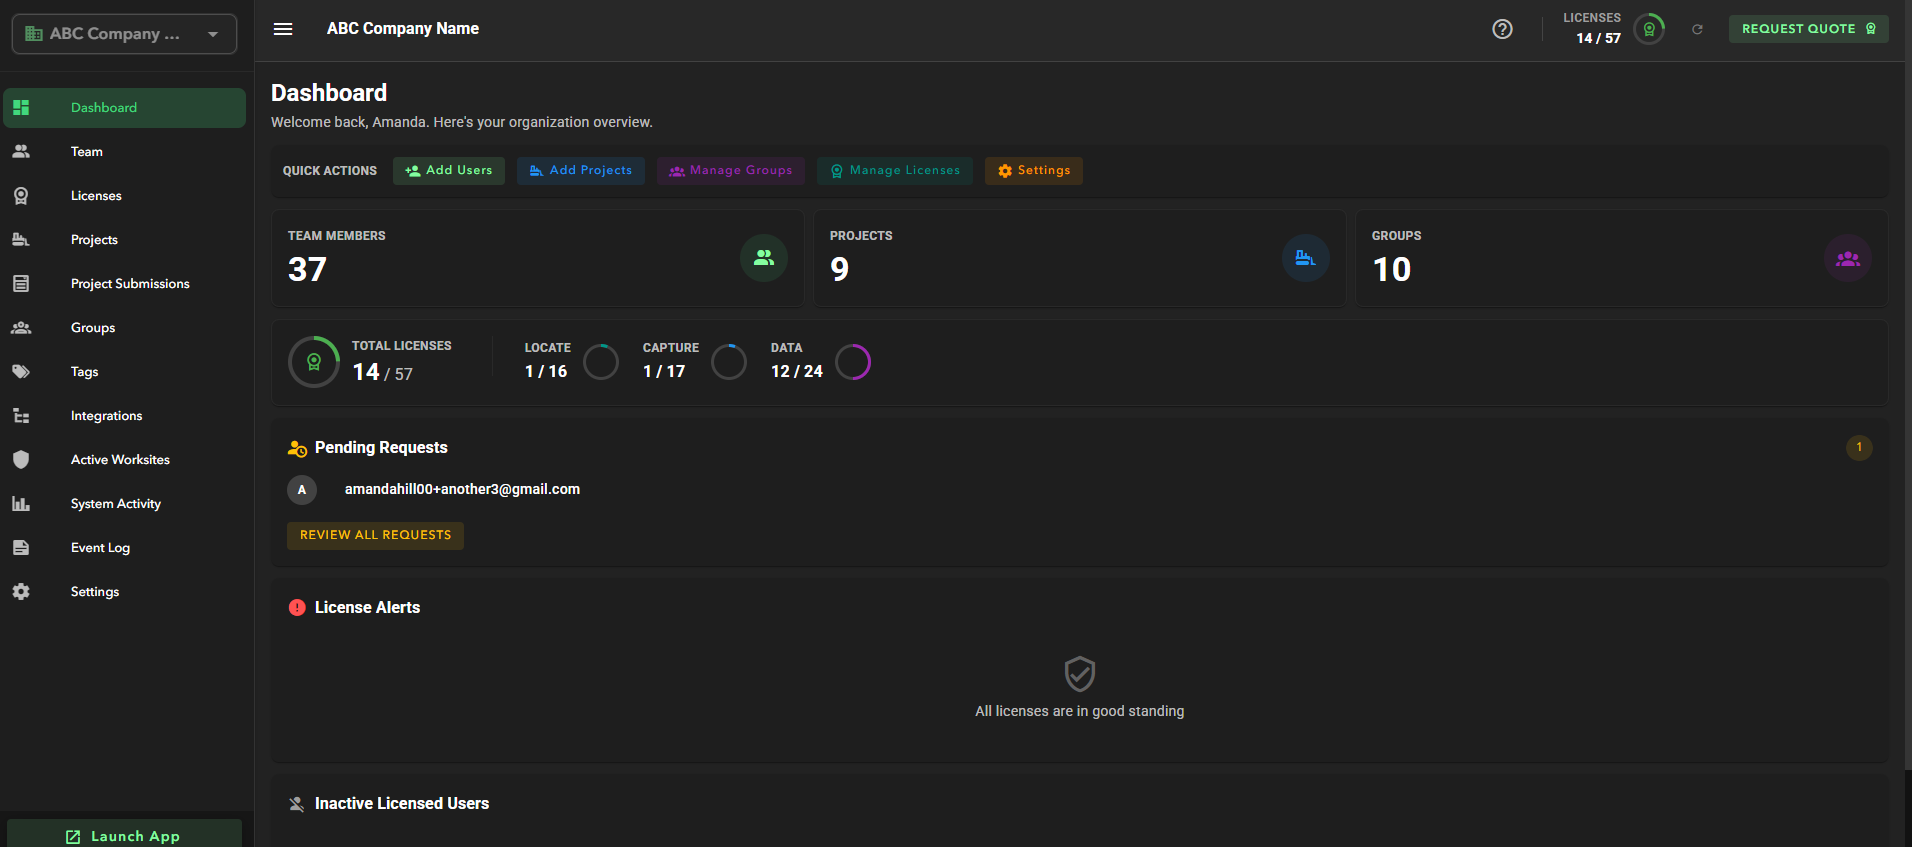Click the refresh icon beside license count
This screenshot has height=847, width=1912.
[x=1697, y=29]
